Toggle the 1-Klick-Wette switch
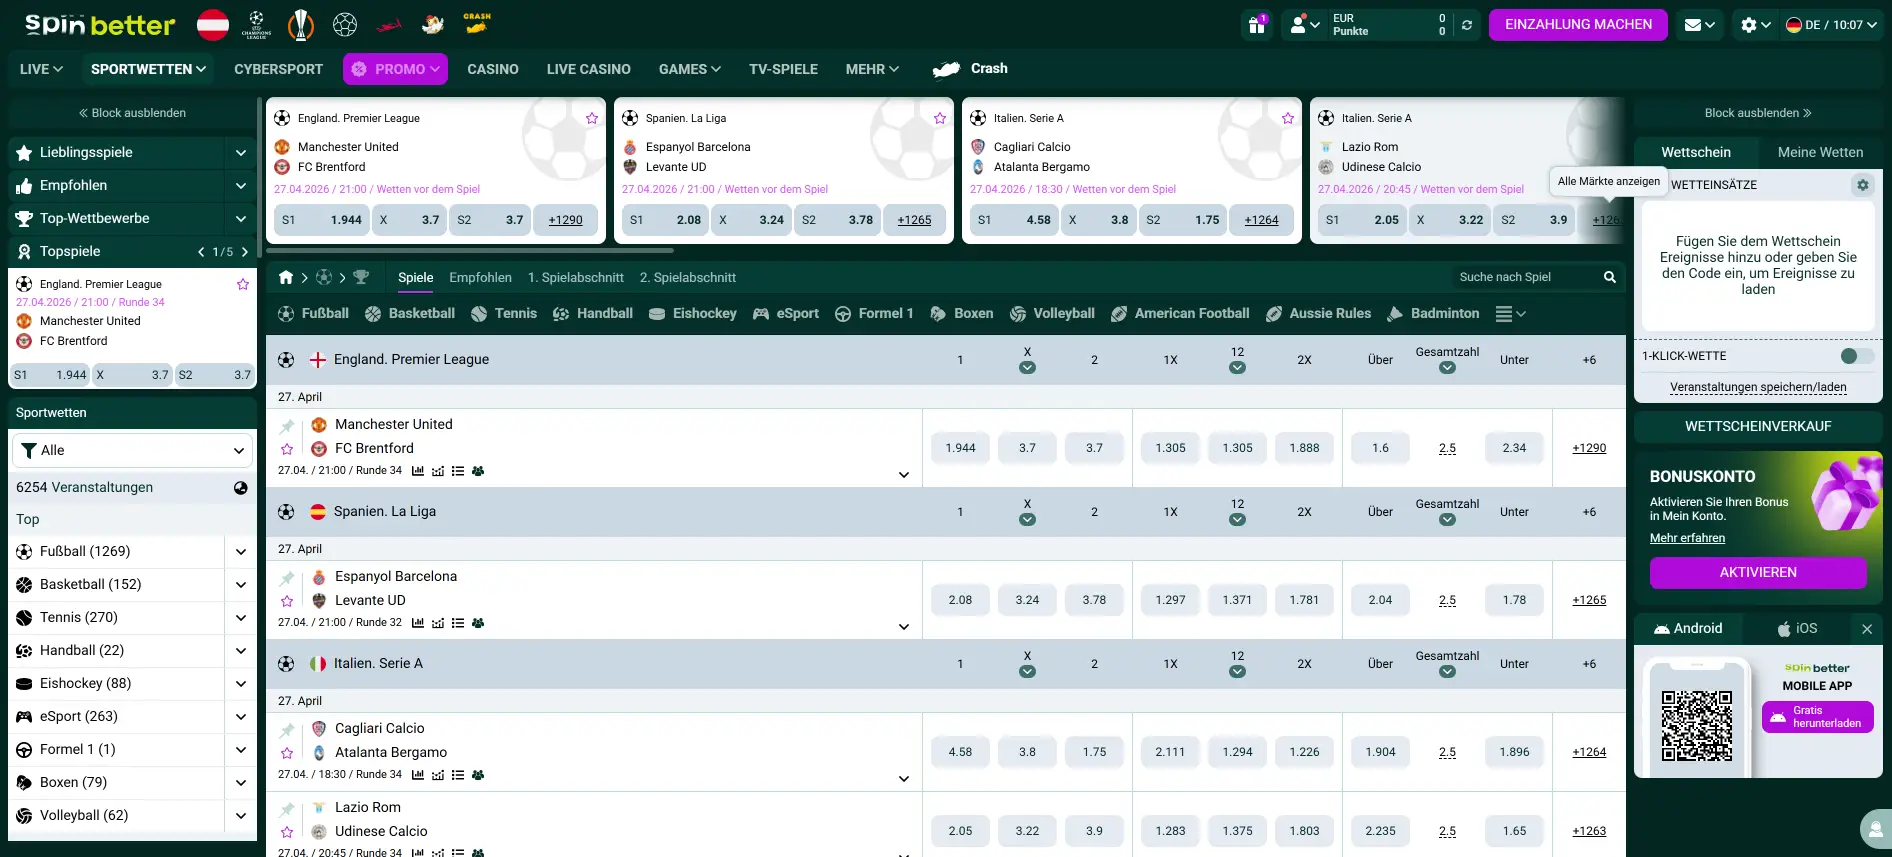 (x=1857, y=356)
